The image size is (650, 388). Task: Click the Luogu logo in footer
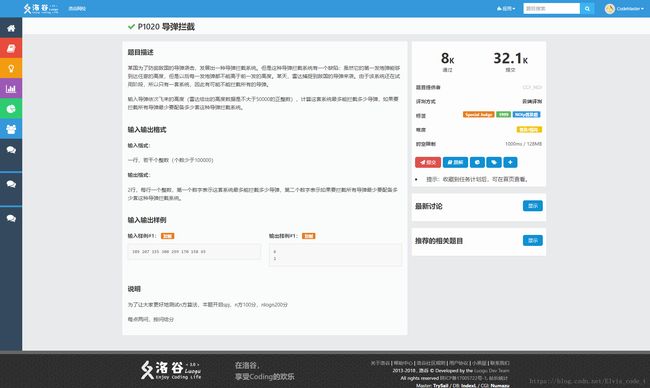[171, 370]
